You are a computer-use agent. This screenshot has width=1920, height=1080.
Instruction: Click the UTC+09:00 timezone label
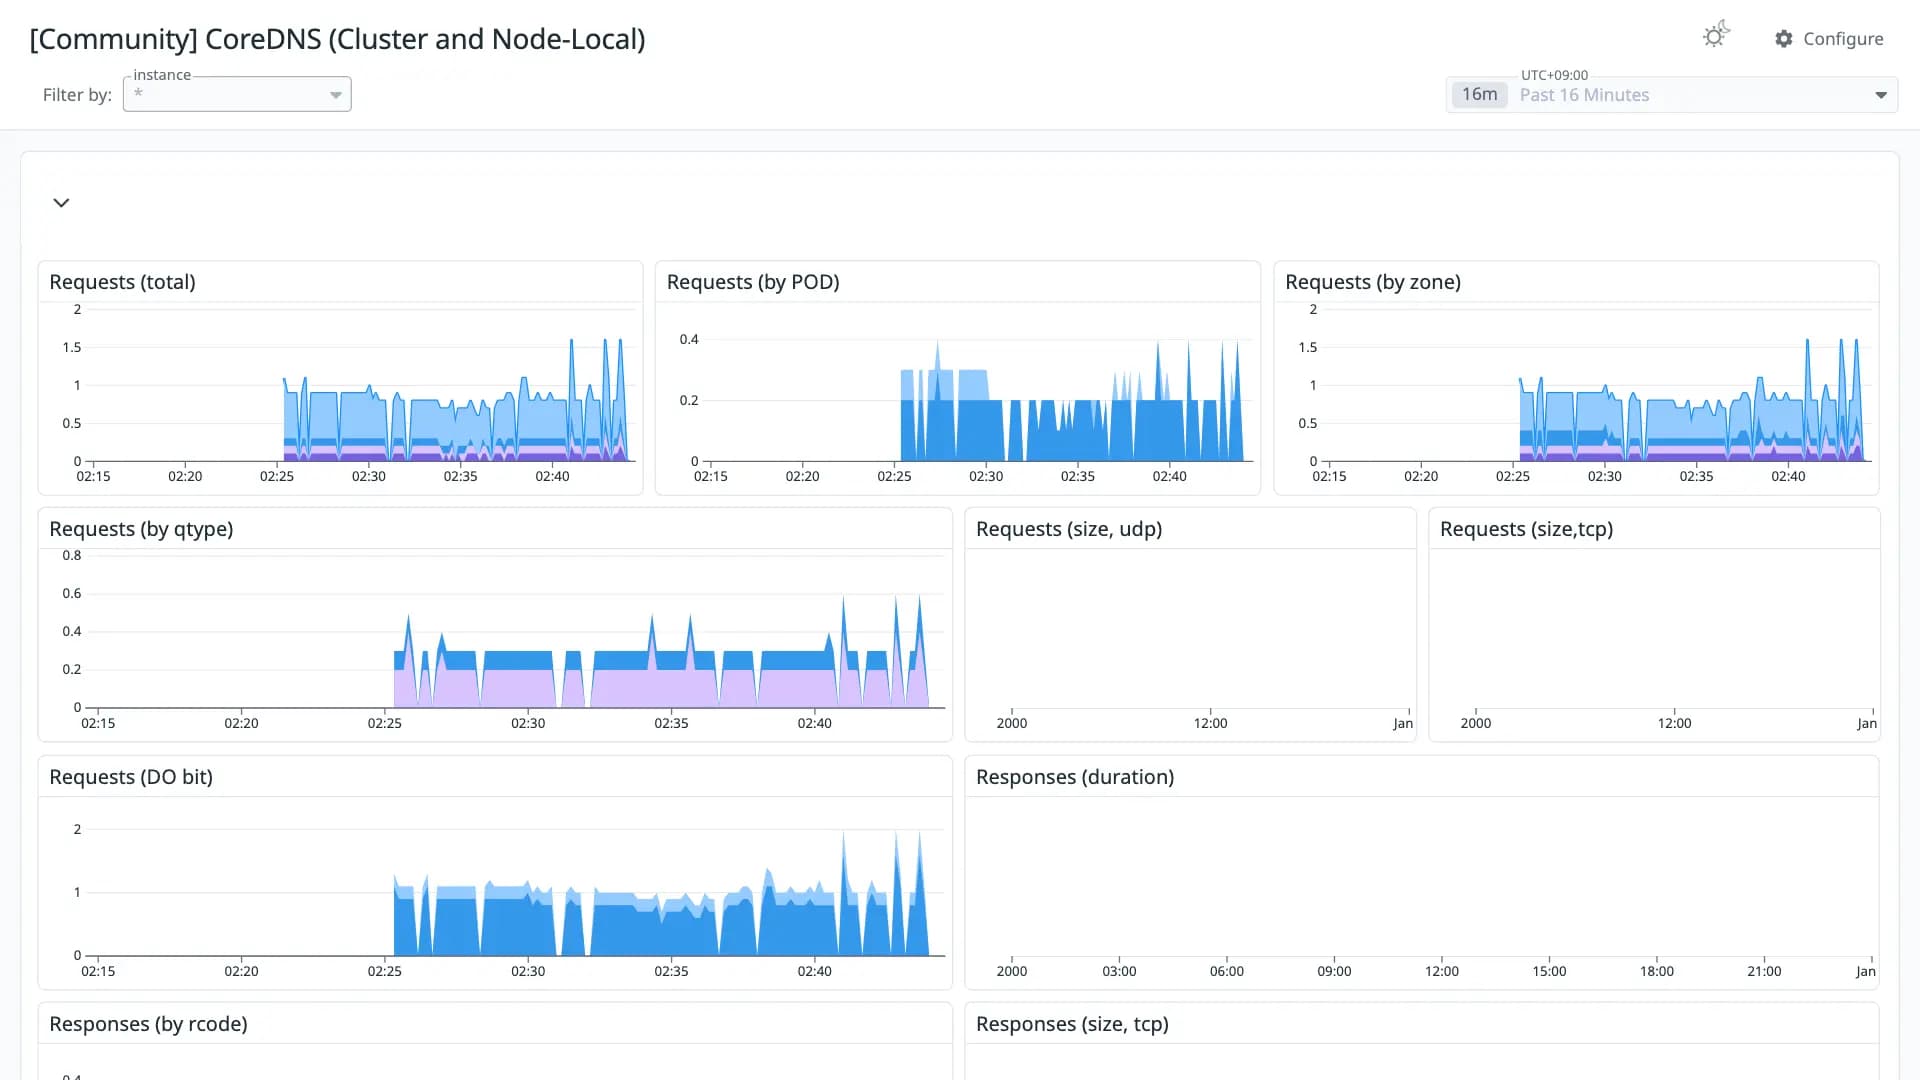[1554, 75]
